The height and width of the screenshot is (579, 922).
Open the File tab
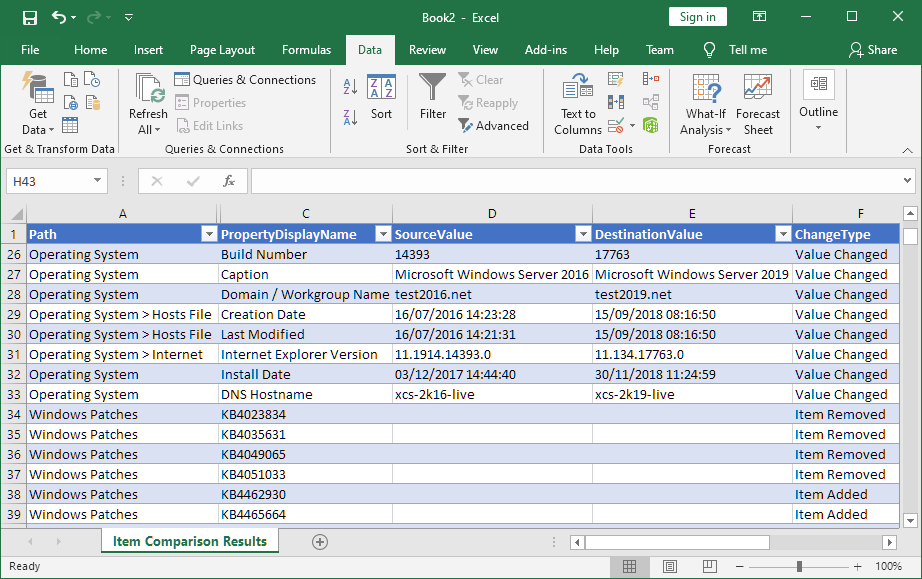pos(30,50)
